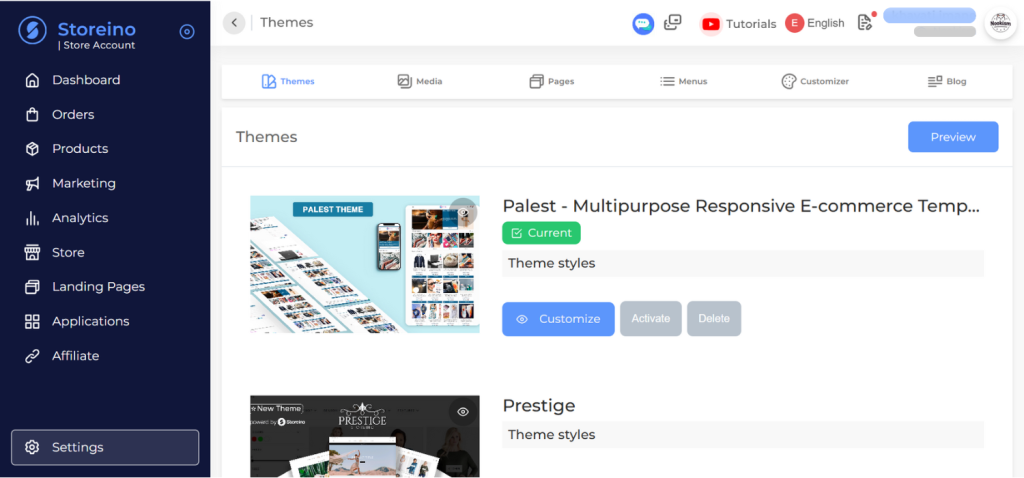Open Store in the sidebar

click(x=68, y=253)
